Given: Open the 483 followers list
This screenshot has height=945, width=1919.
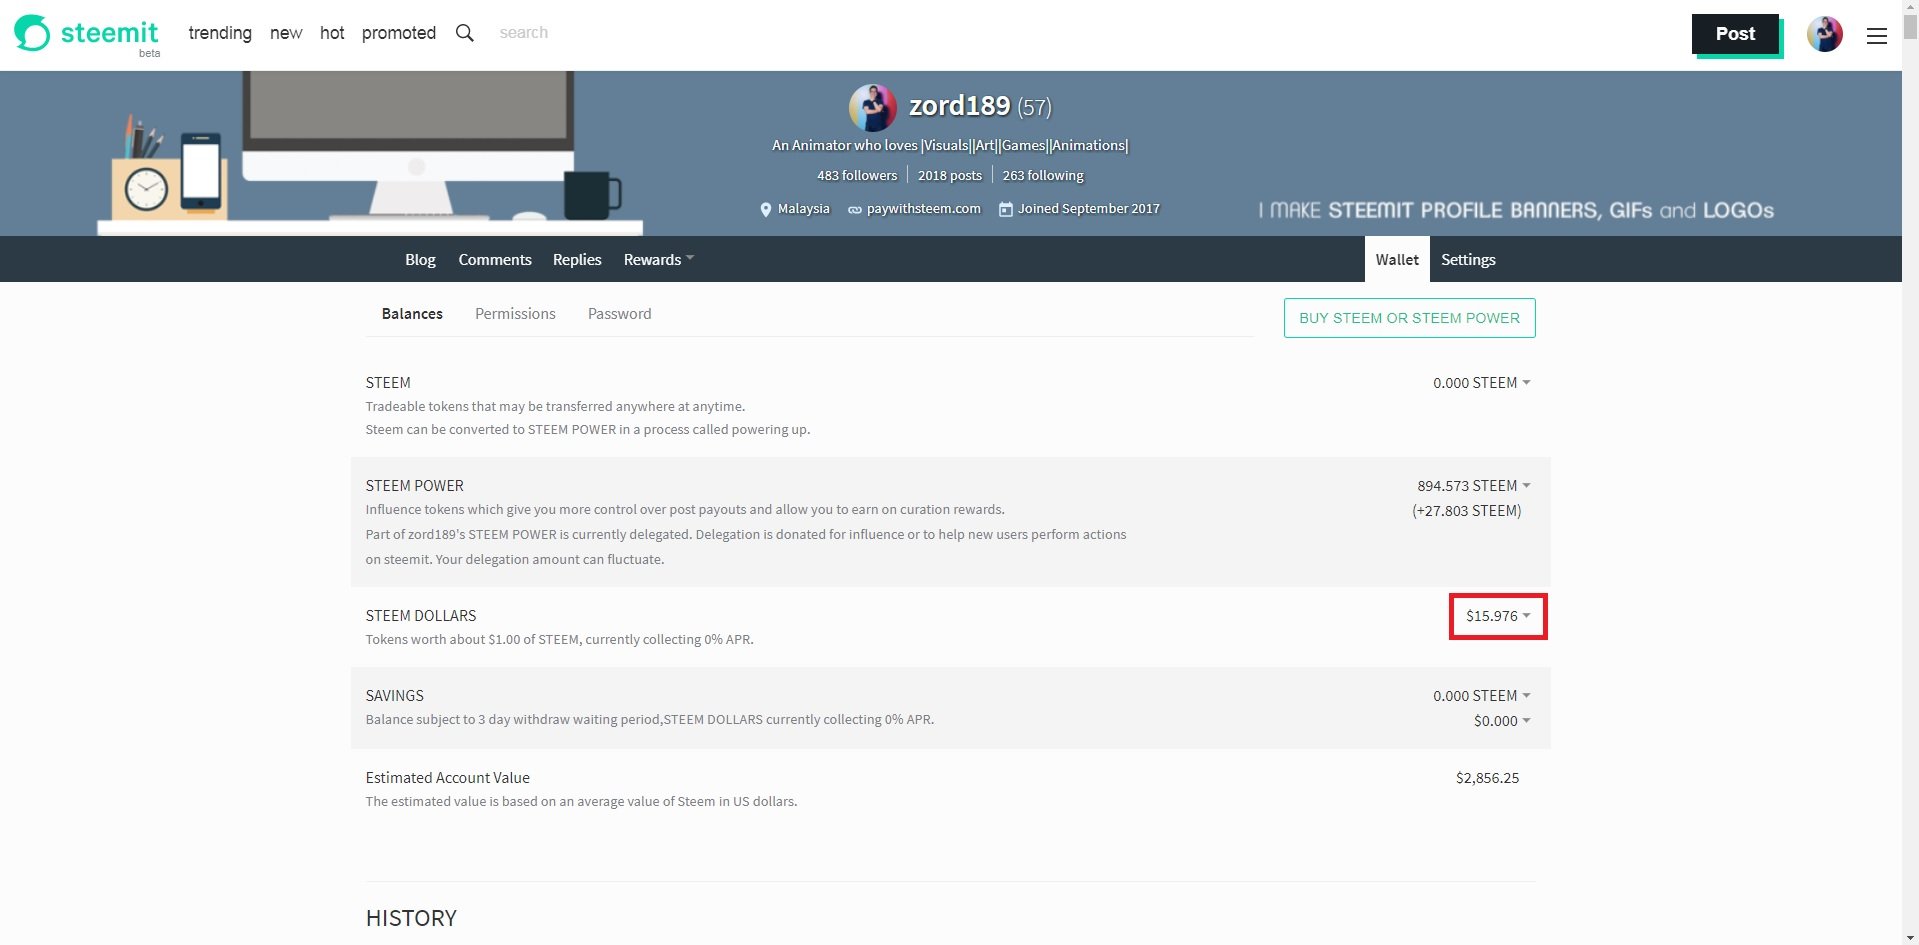Looking at the screenshot, I should click(857, 175).
